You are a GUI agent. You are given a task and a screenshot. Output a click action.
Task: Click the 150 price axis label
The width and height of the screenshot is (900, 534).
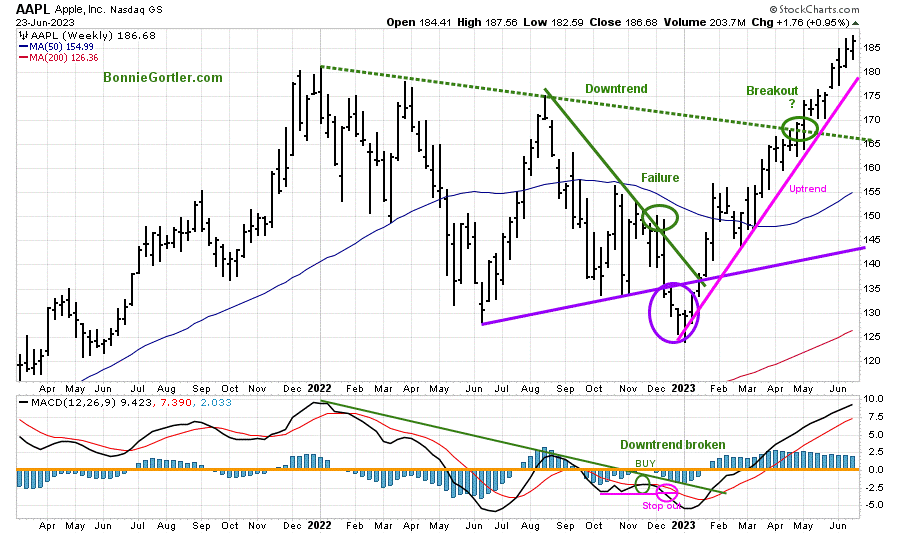click(872, 216)
